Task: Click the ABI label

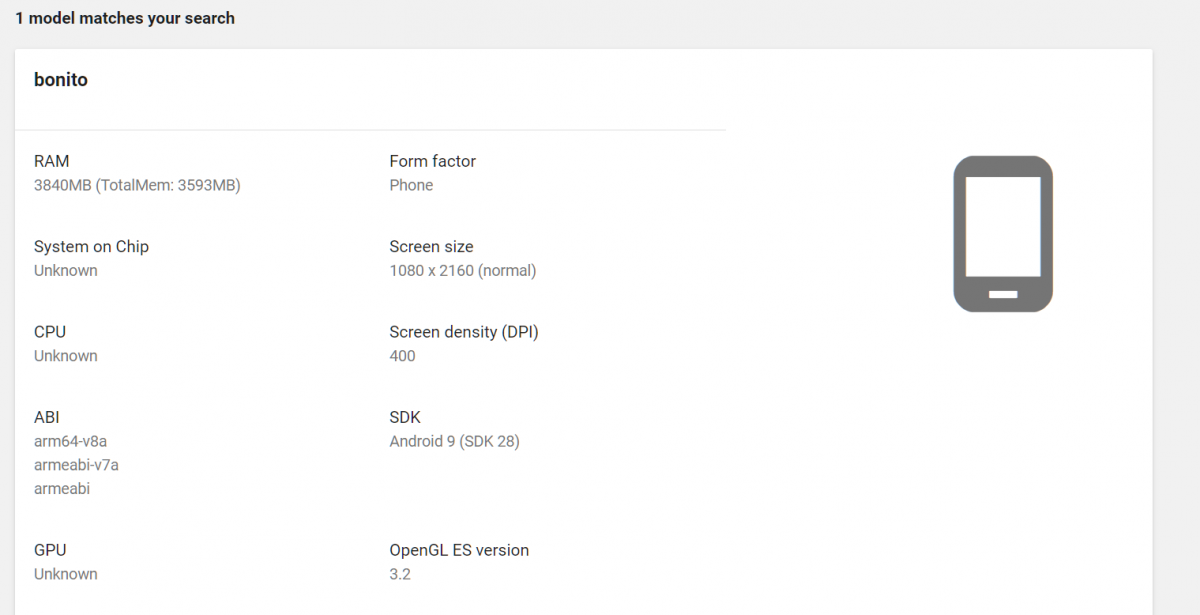Action: (x=47, y=417)
